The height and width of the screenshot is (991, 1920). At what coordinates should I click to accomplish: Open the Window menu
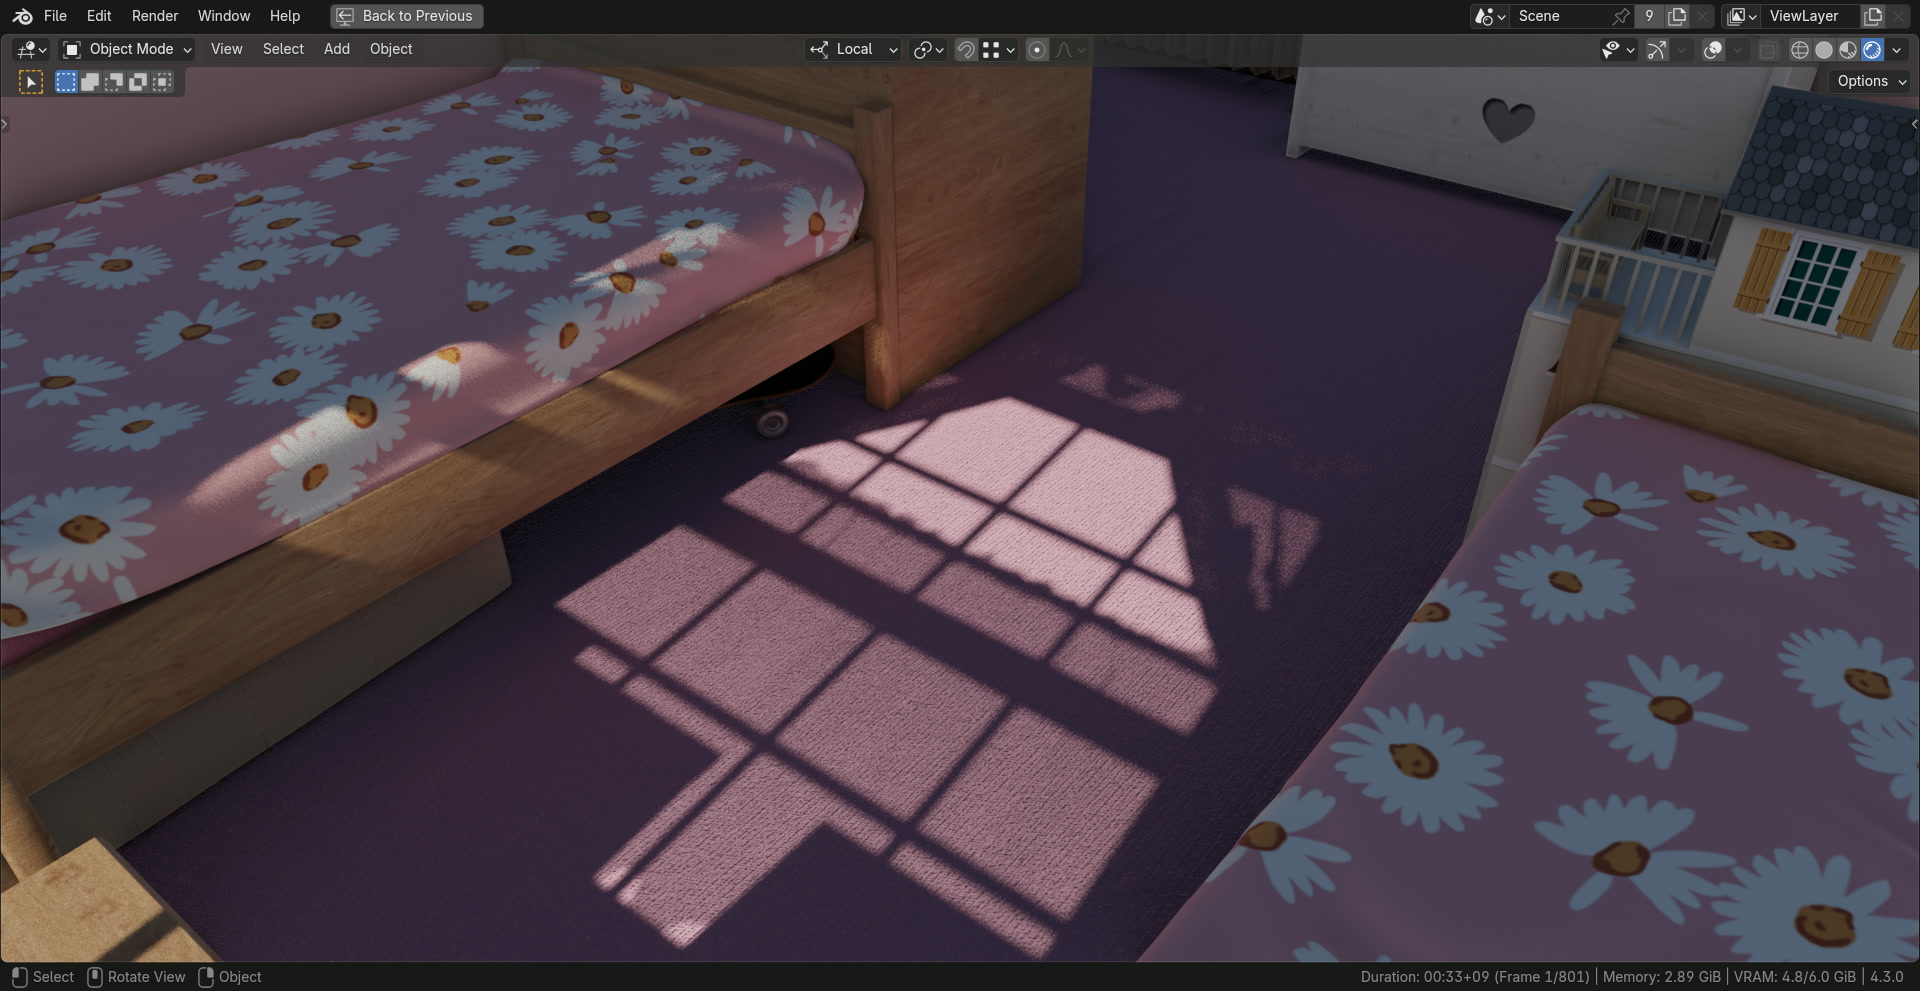pos(224,16)
